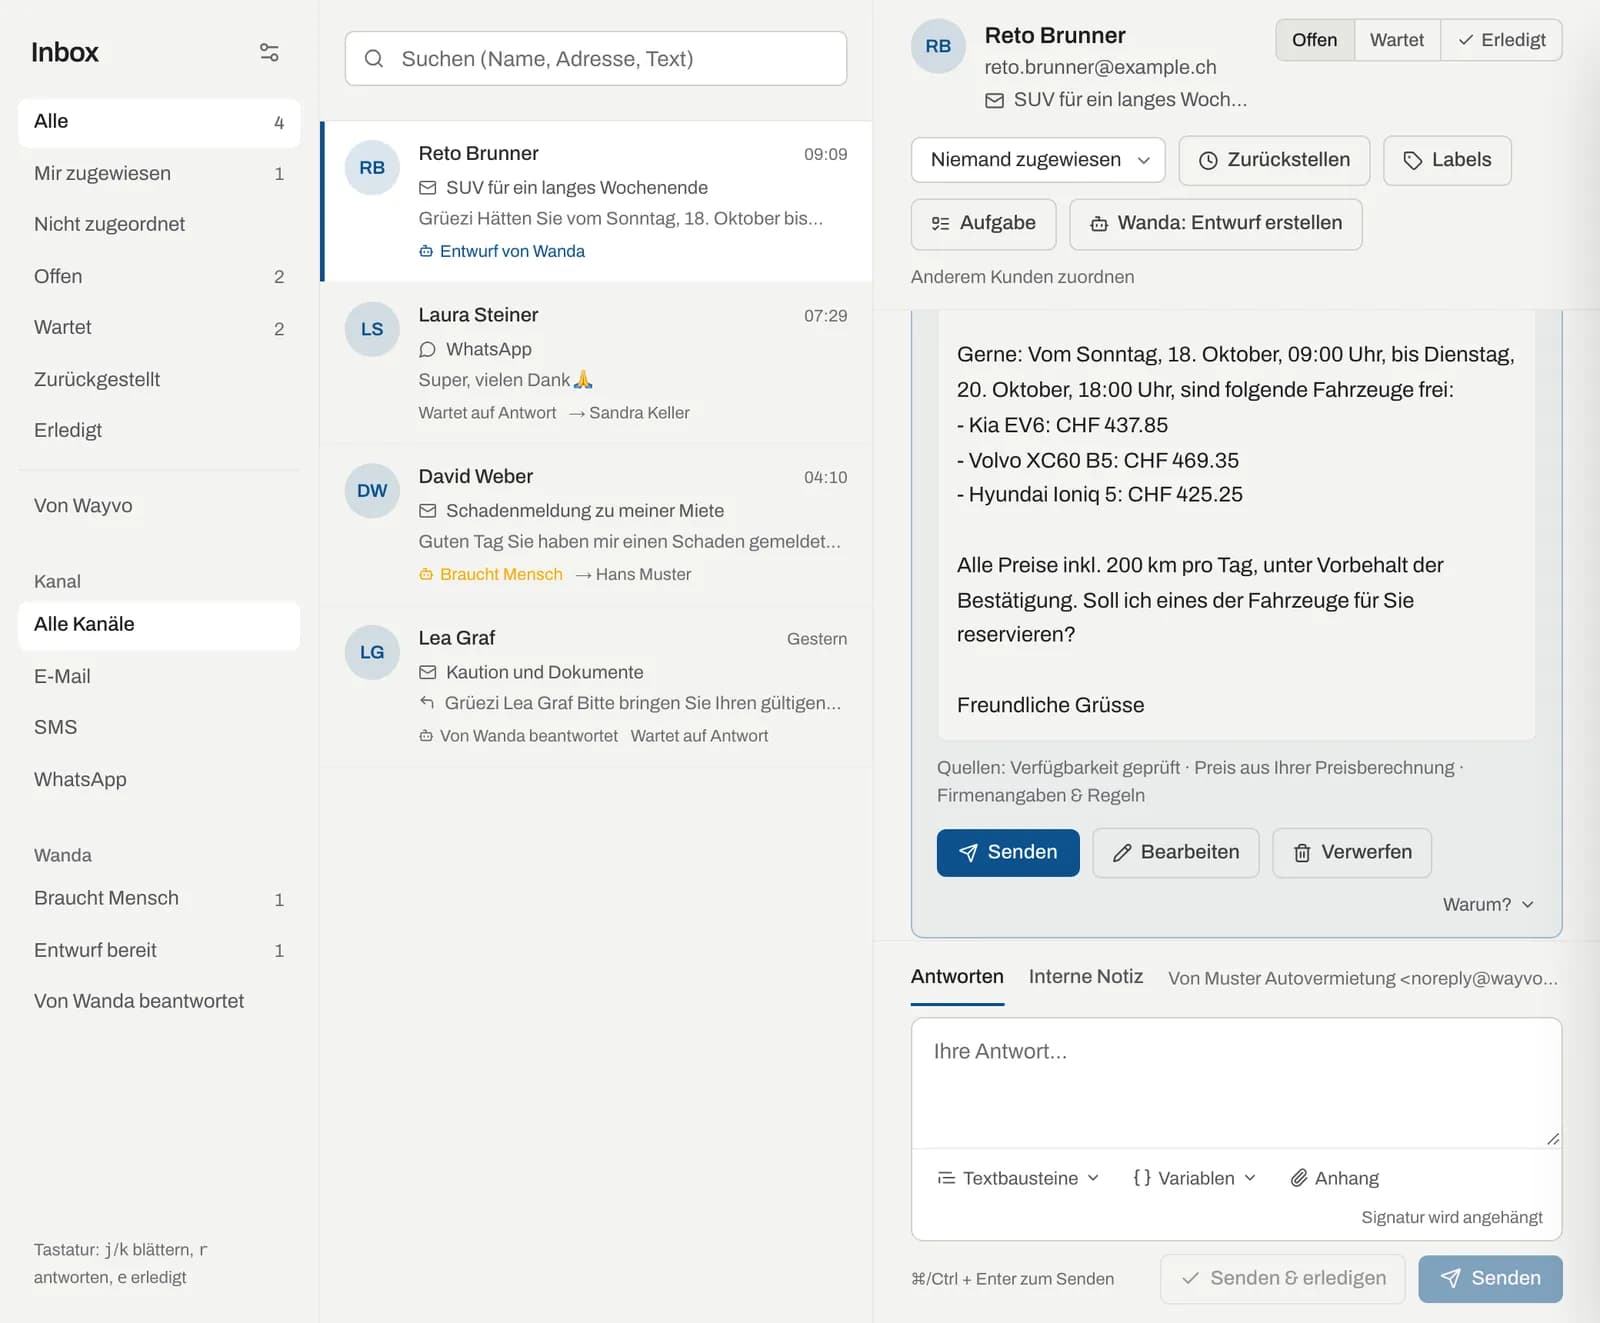The height and width of the screenshot is (1323, 1600).
Task: Set conversation status to Wartet
Action: tap(1397, 40)
